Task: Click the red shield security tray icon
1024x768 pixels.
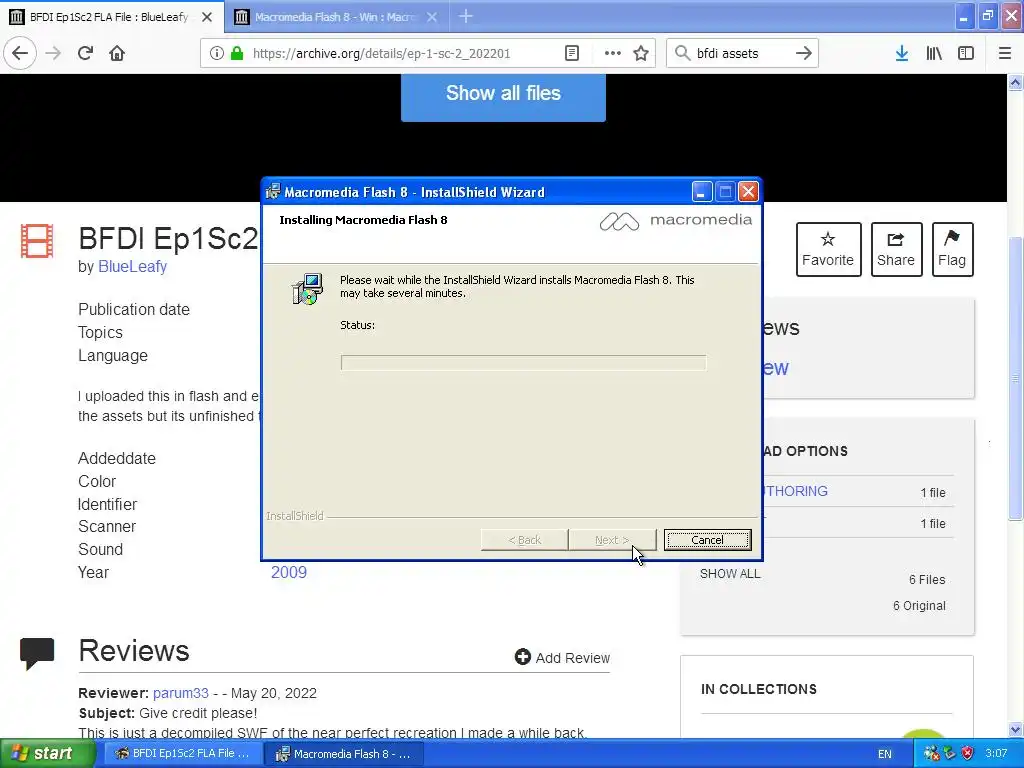Action: tap(967, 754)
